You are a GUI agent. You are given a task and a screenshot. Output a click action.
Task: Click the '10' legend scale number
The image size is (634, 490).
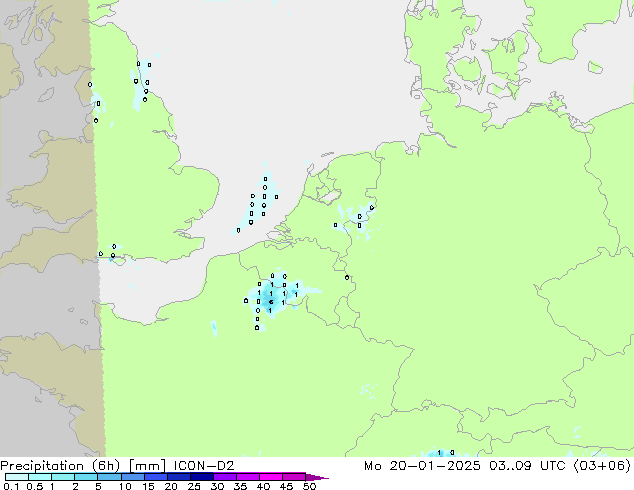click(x=125, y=486)
